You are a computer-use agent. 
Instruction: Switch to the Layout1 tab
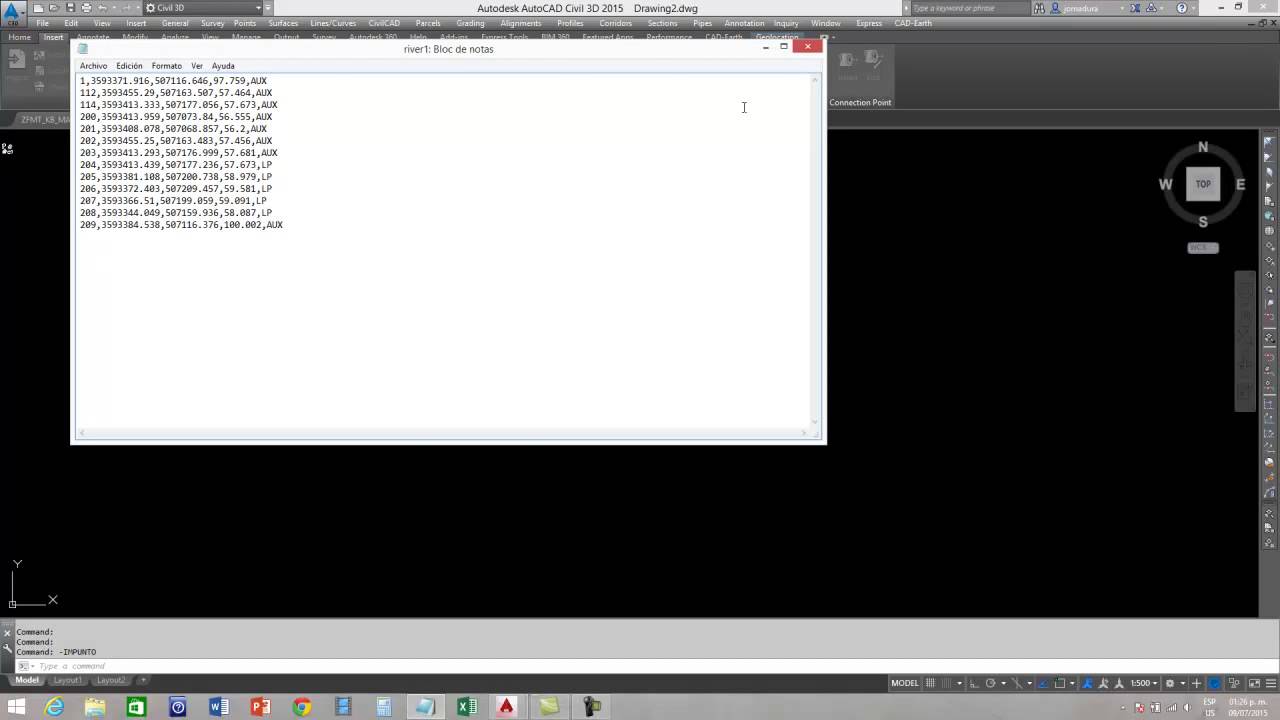pos(68,680)
